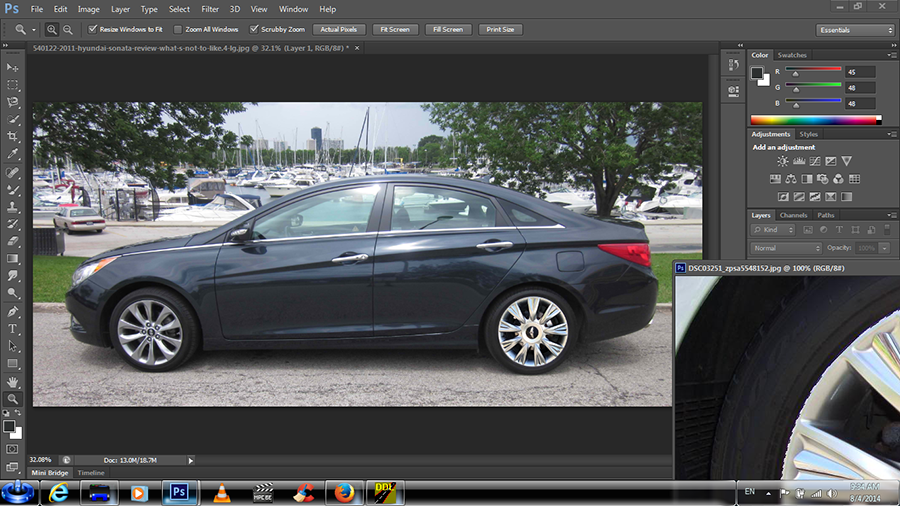The width and height of the screenshot is (900, 506).
Task: Select the Crop tool
Action: [13, 136]
